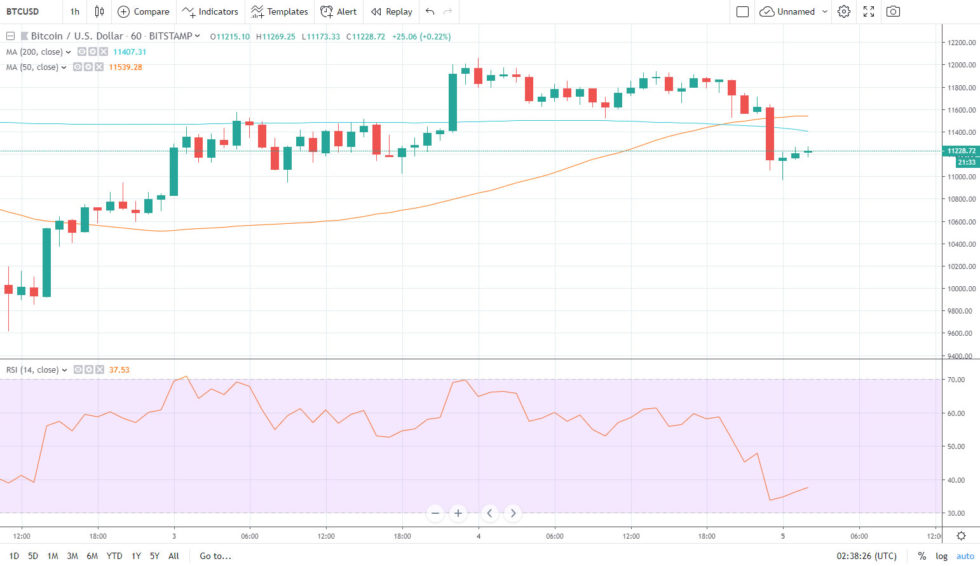This screenshot has width=980, height=566.
Task: Expand the Bitcoin / U.S. Dollar BITSTAMP dropdown
Action: click(198, 36)
